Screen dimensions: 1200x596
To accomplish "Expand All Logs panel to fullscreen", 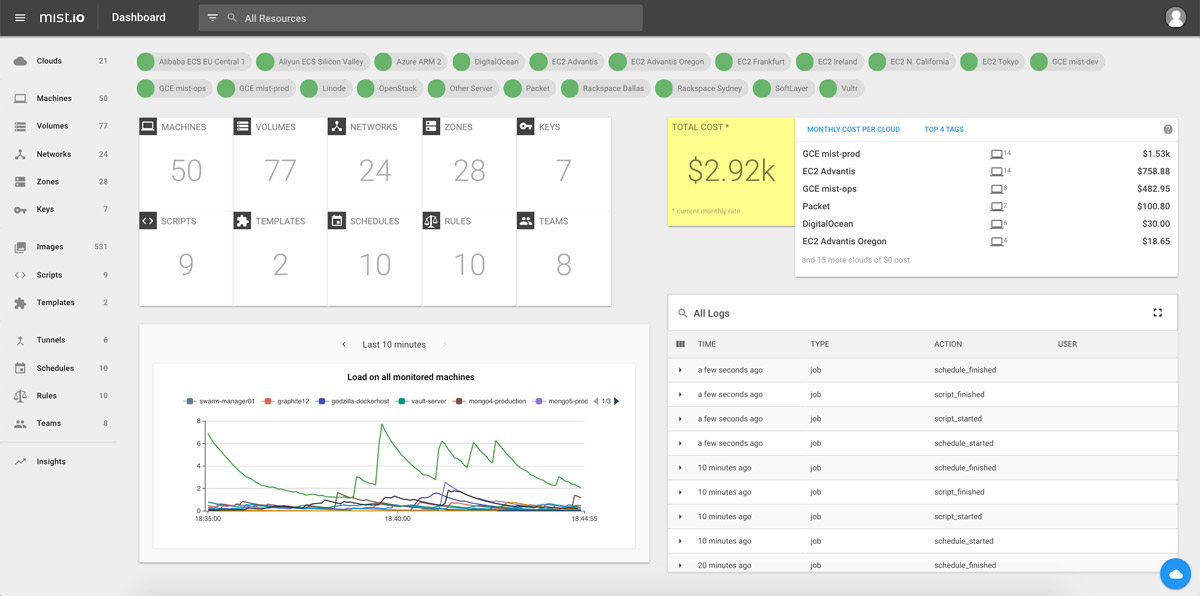I will [1157, 312].
